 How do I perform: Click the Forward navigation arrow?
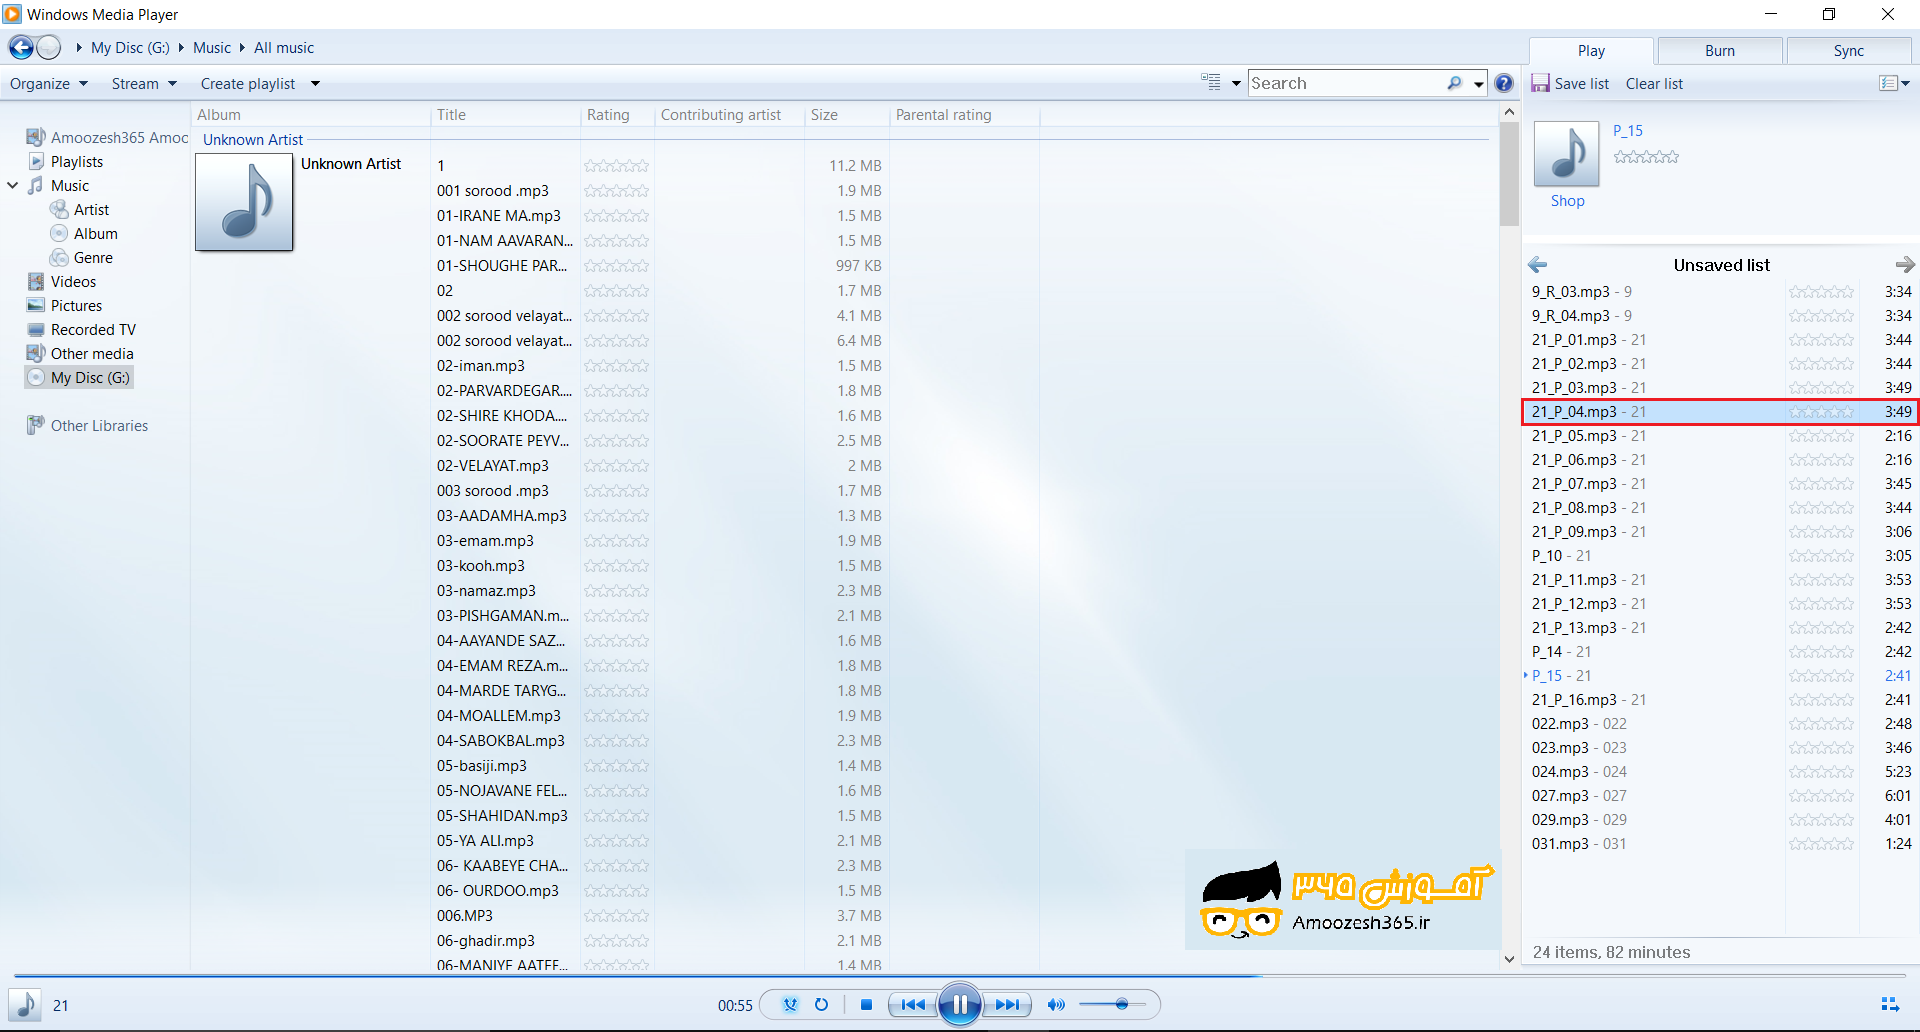click(x=48, y=47)
